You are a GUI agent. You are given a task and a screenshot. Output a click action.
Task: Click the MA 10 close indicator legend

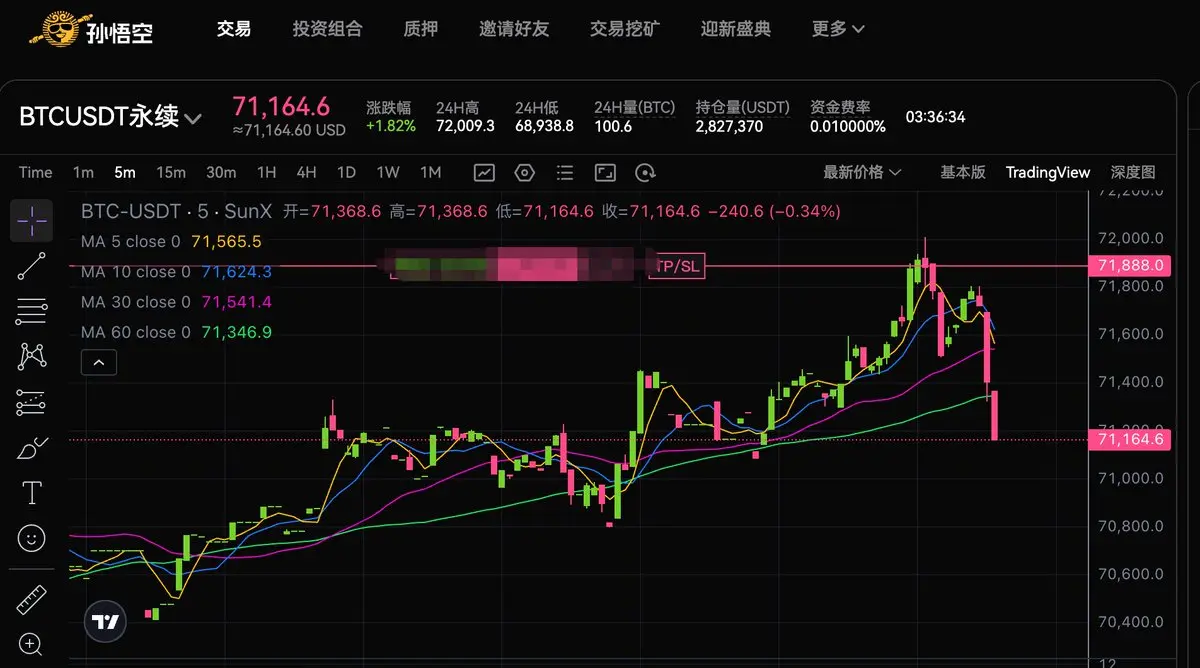(x=176, y=272)
